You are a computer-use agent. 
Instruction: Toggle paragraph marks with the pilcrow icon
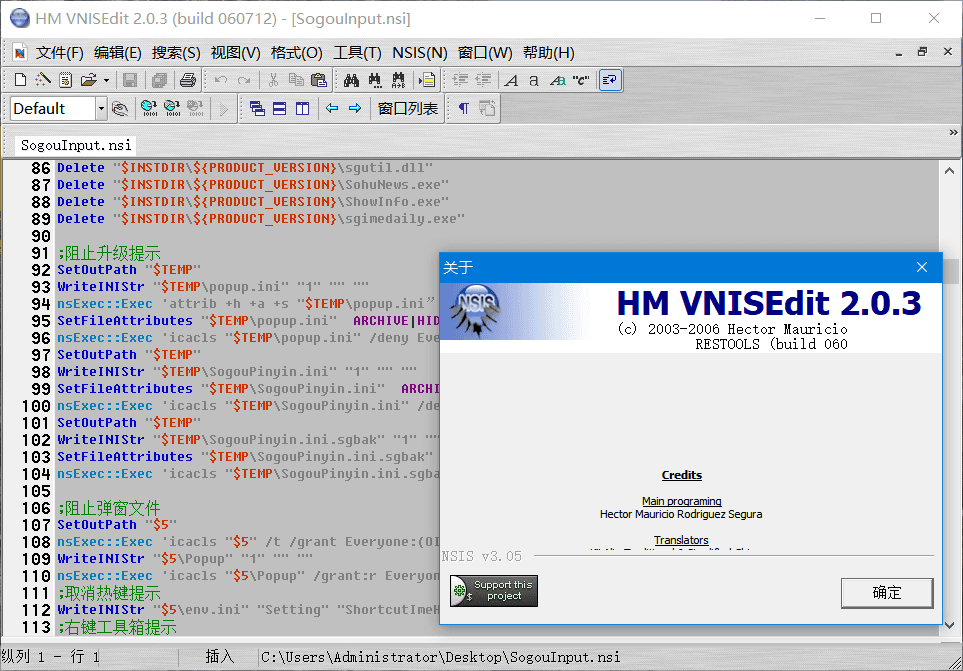(x=461, y=108)
